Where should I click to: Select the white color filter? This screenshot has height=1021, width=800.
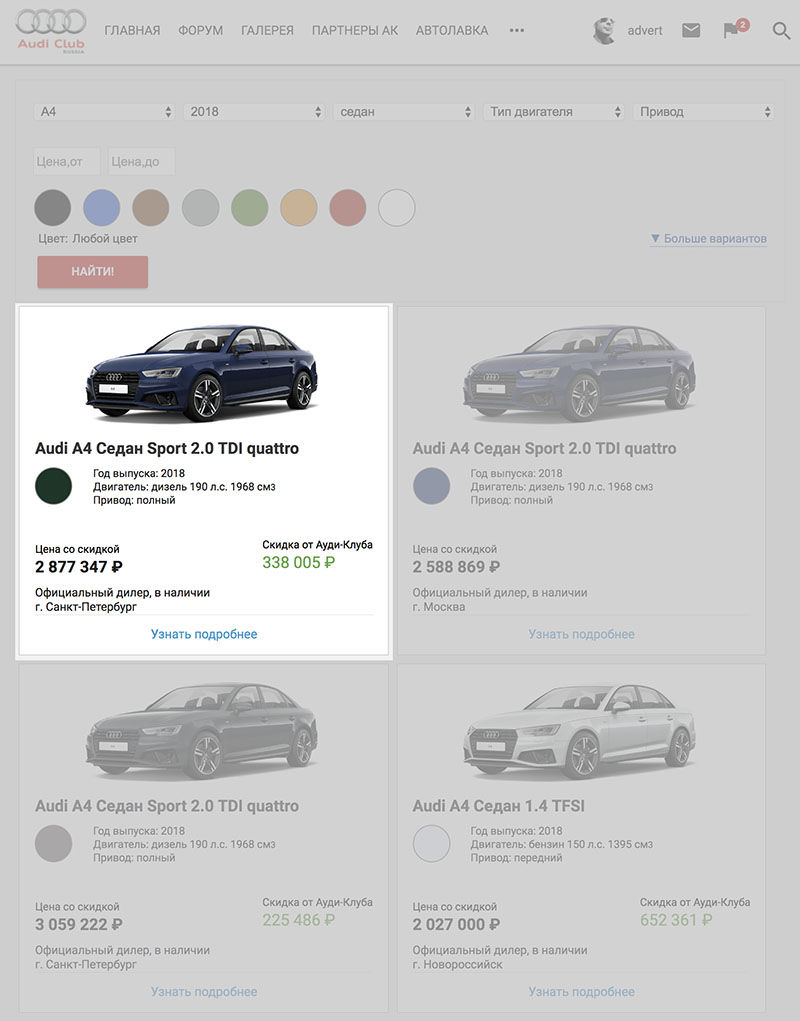[x=396, y=208]
